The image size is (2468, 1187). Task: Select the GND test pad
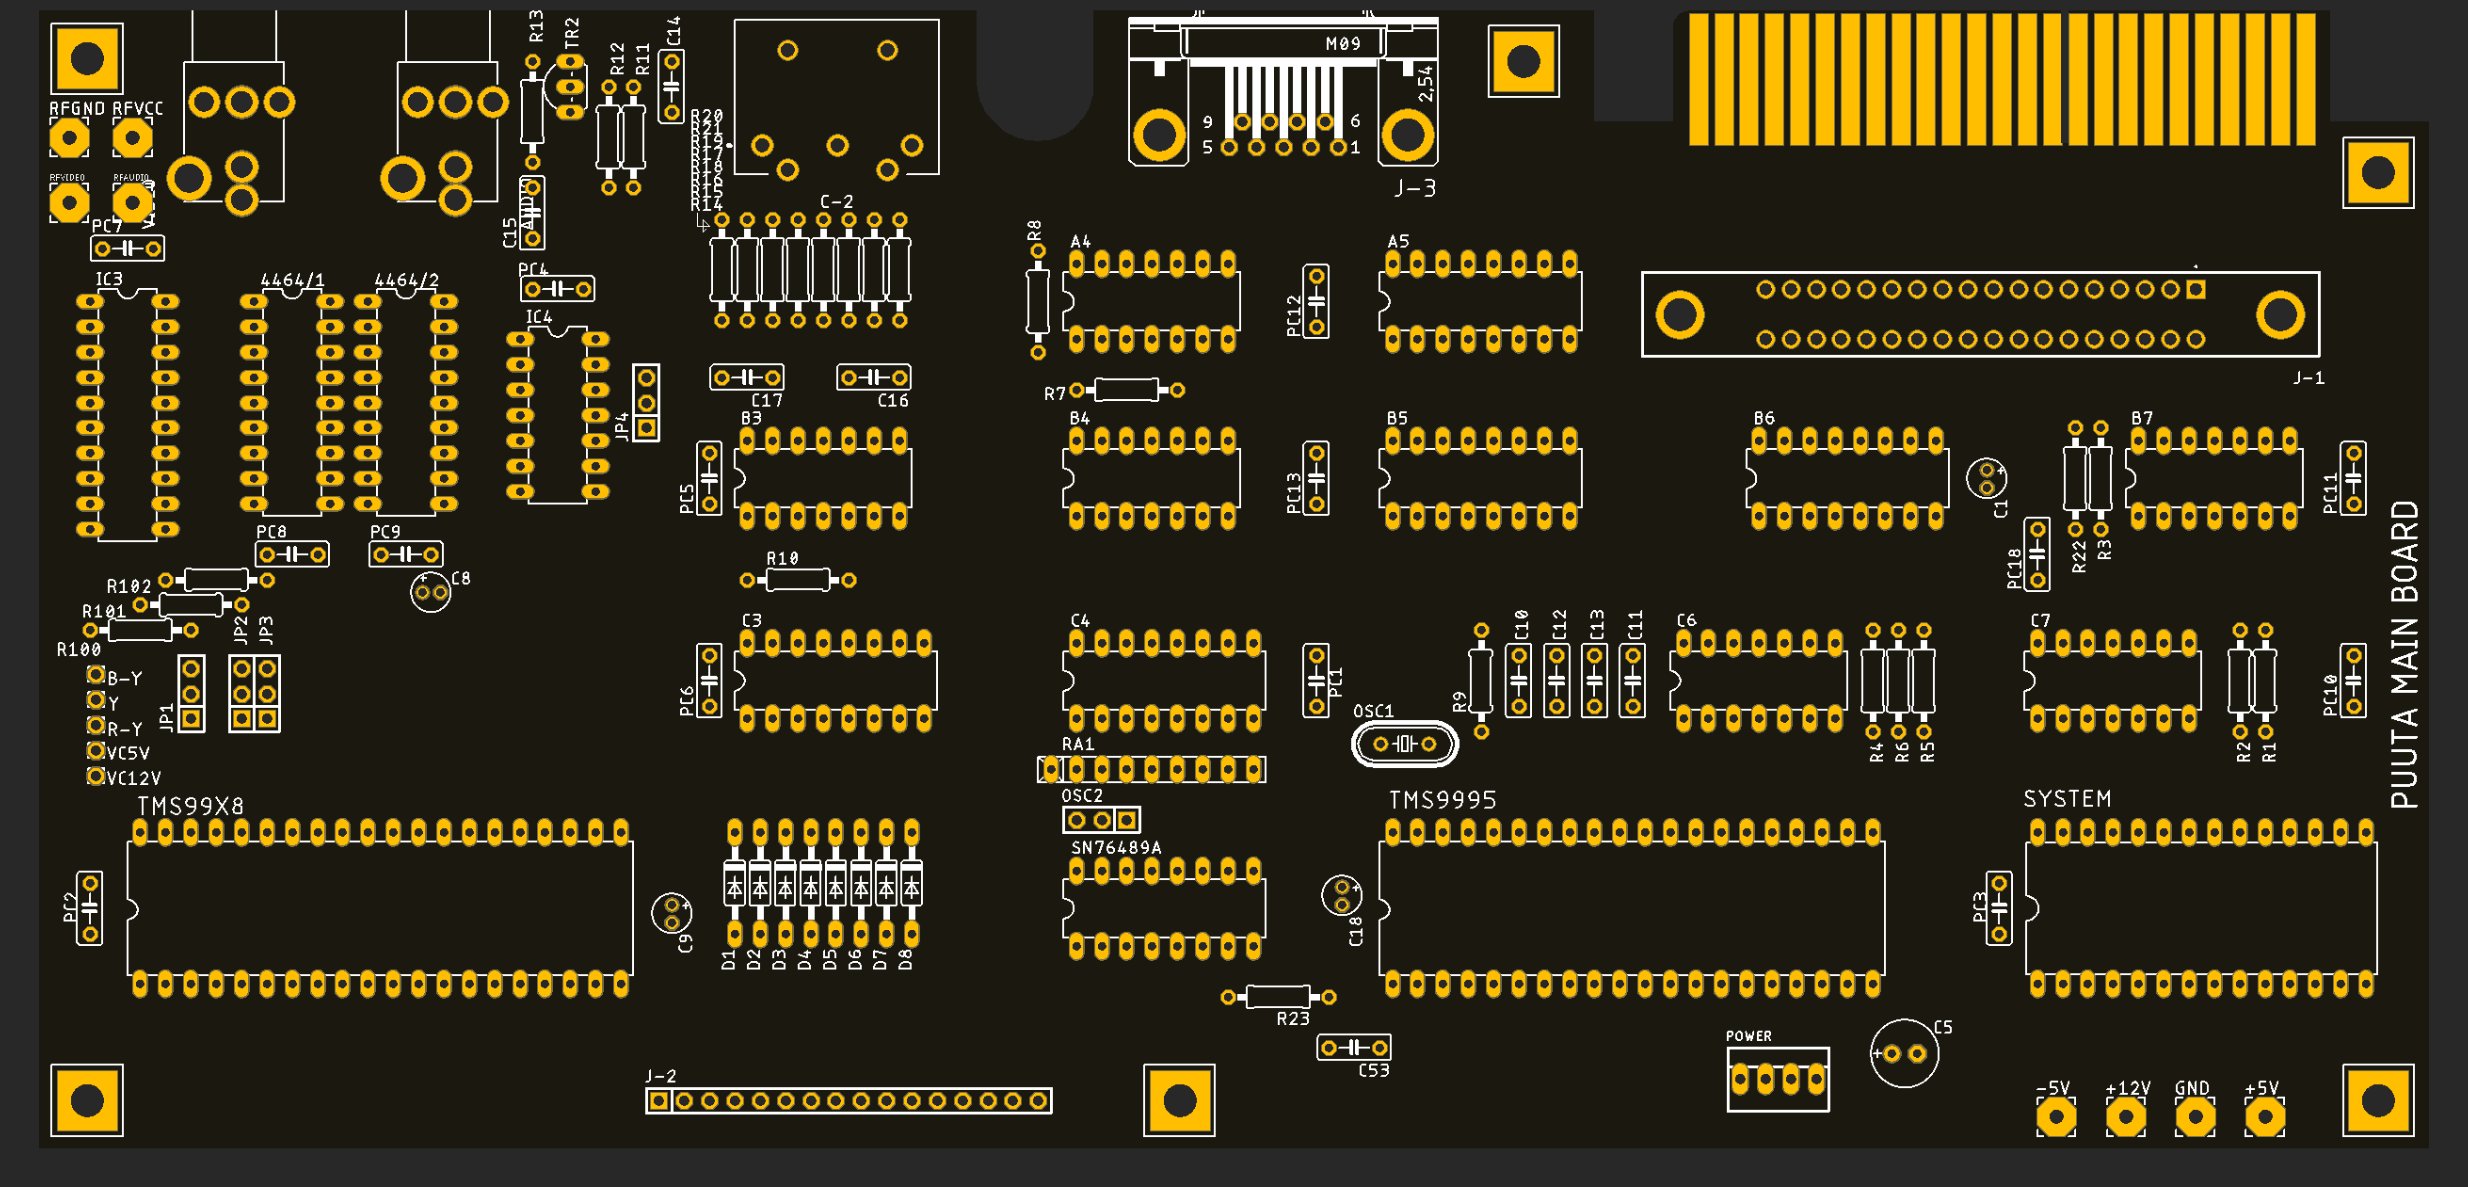click(x=2195, y=1117)
